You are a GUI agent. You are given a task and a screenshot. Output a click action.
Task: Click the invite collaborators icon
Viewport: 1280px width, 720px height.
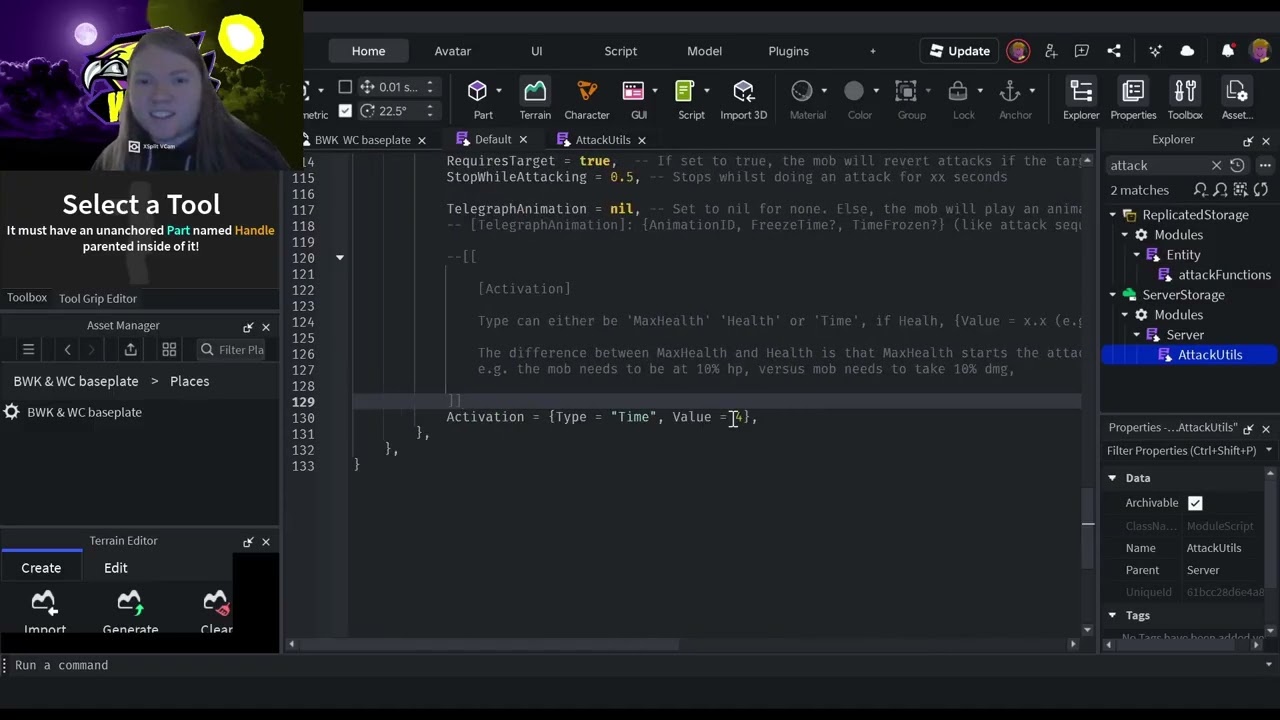pyautogui.click(x=1050, y=51)
